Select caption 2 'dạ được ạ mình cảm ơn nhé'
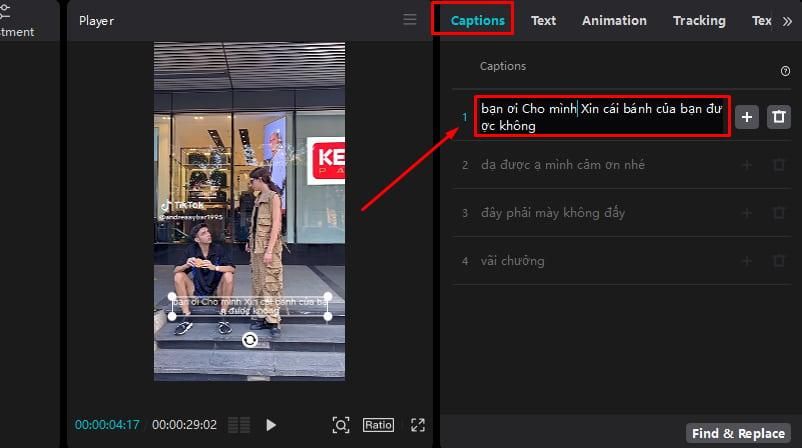The image size is (802, 448). point(563,165)
